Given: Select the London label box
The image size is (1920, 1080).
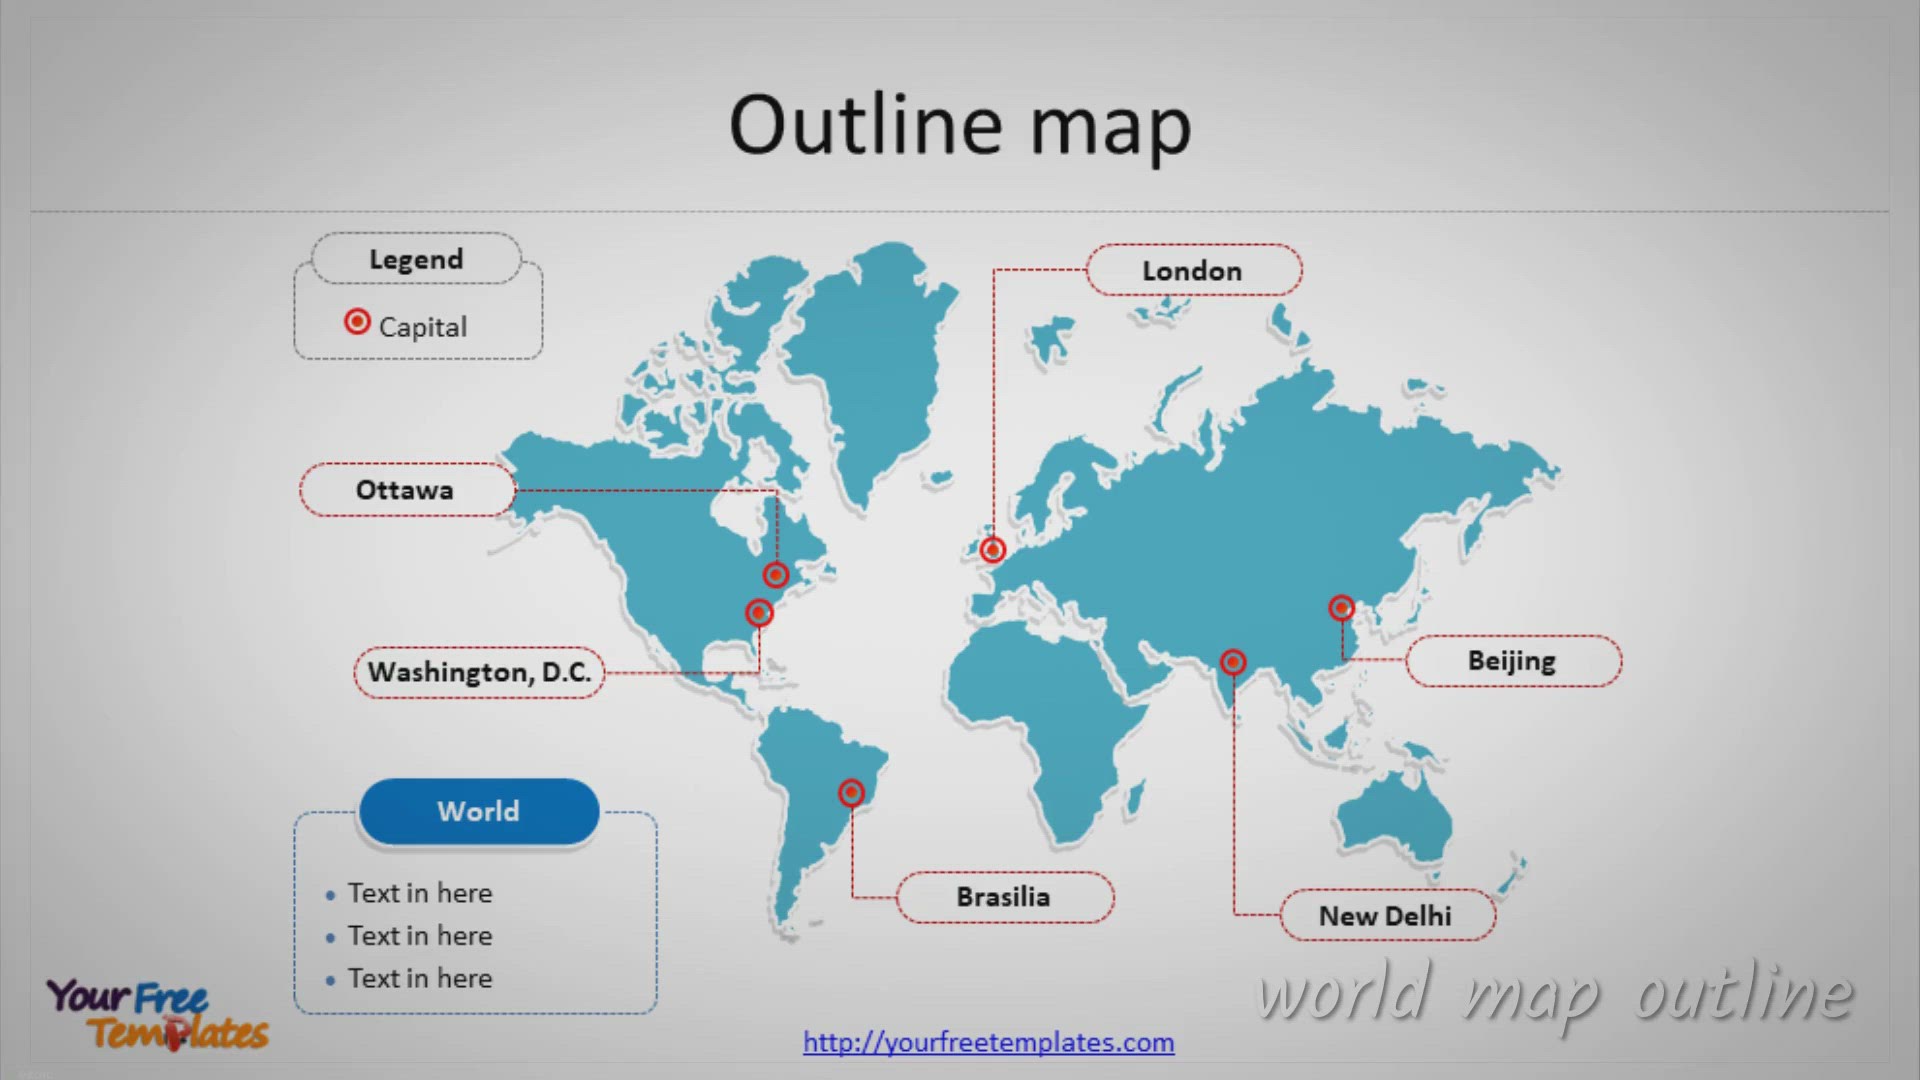Looking at the screenshot, I should pos(1193,270).
